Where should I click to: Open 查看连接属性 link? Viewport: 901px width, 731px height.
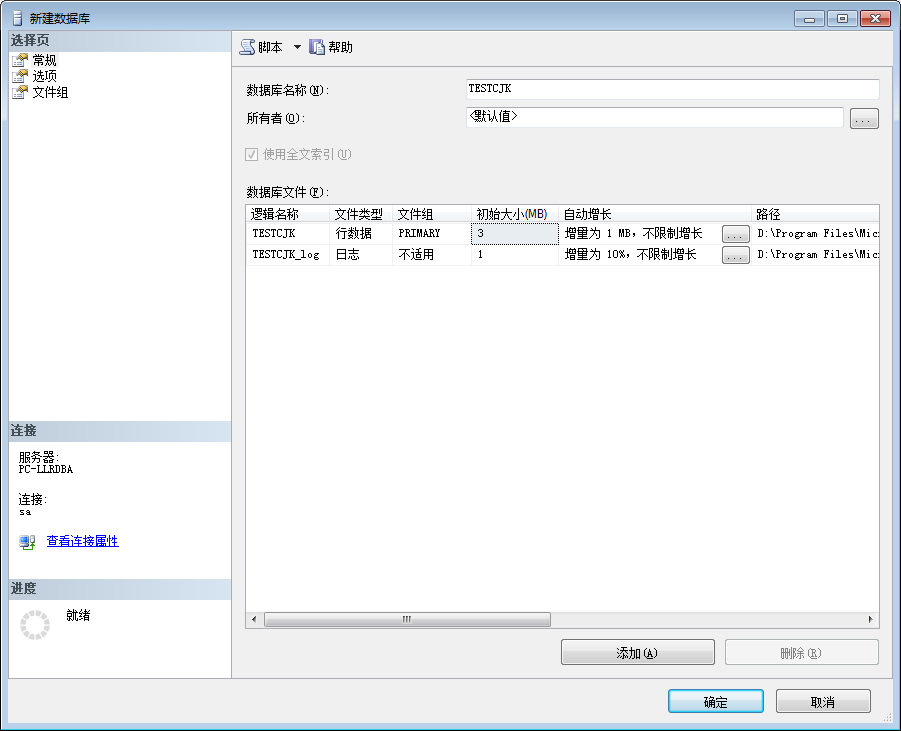pyautogui.click(x=82, y=541)
